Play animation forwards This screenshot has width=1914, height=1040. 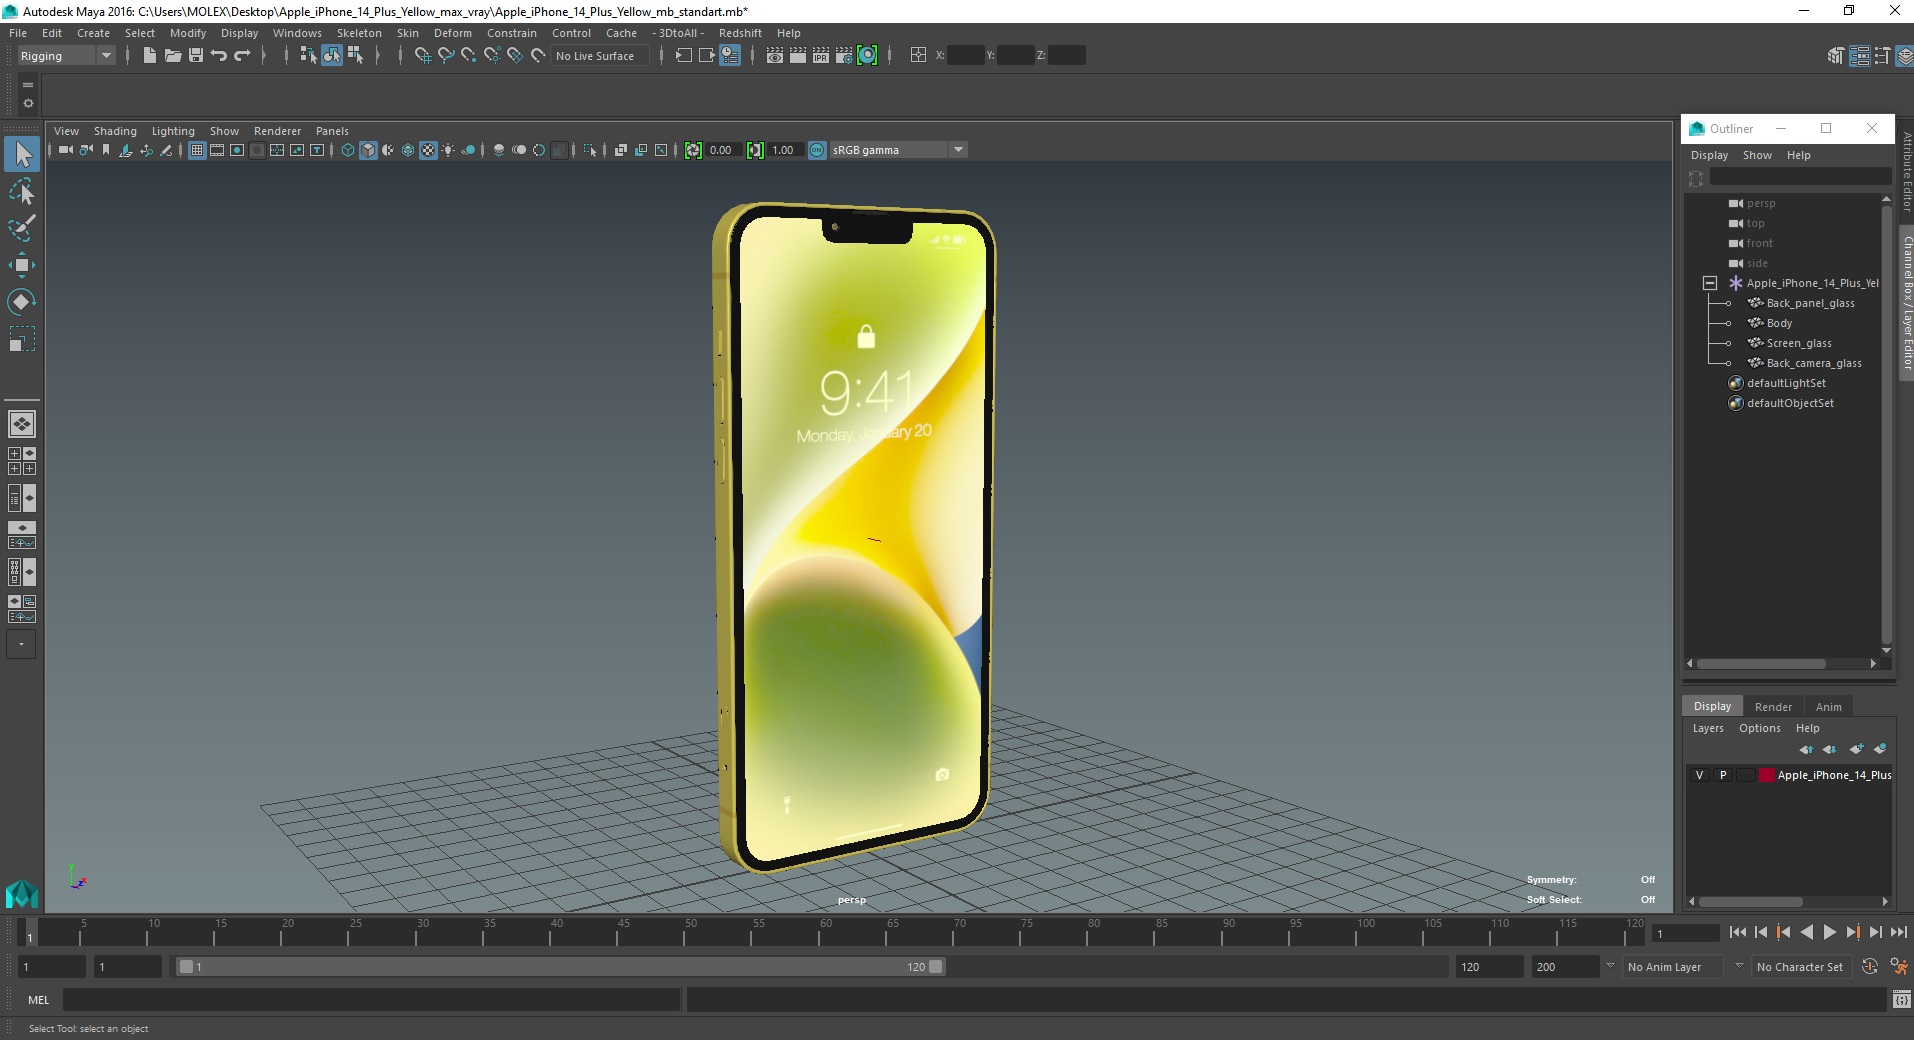coord(1830,932)
